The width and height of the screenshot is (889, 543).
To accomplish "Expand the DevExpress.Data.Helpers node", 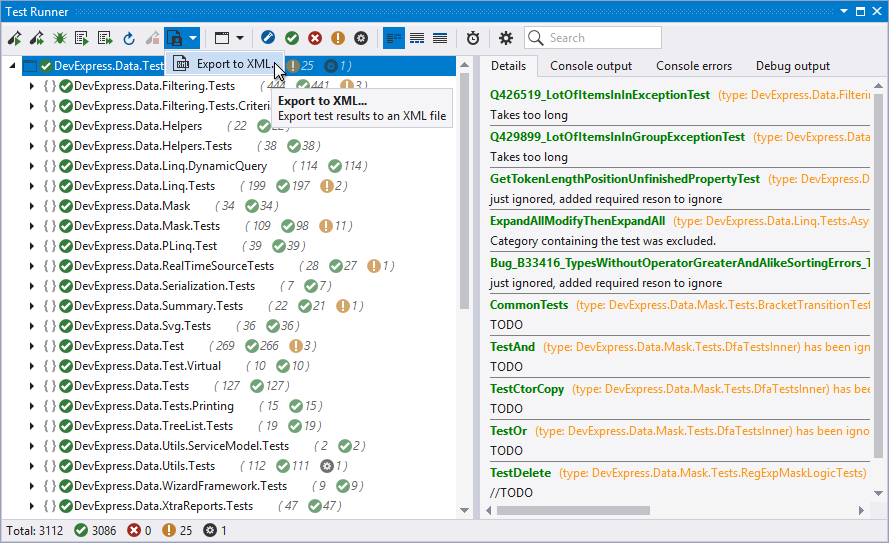I will [31, 126].
